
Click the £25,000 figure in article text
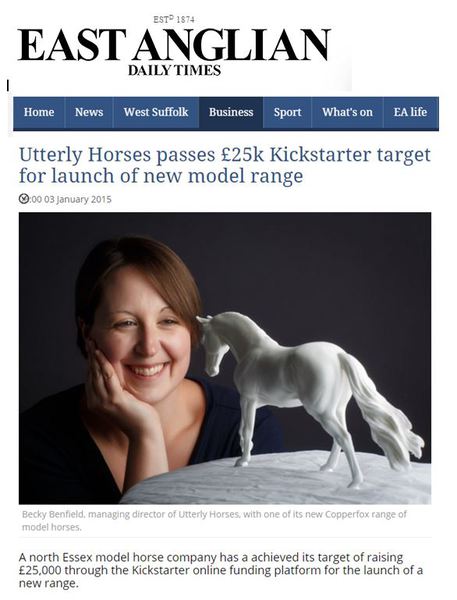(x=40, y=570)
